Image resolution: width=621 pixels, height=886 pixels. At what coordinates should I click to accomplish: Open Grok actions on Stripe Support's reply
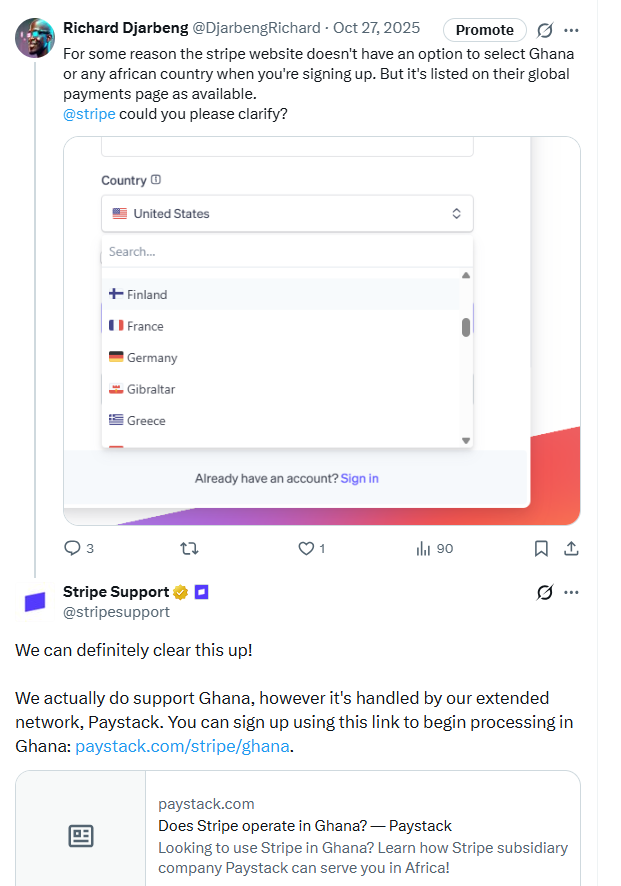pos(544,592)
